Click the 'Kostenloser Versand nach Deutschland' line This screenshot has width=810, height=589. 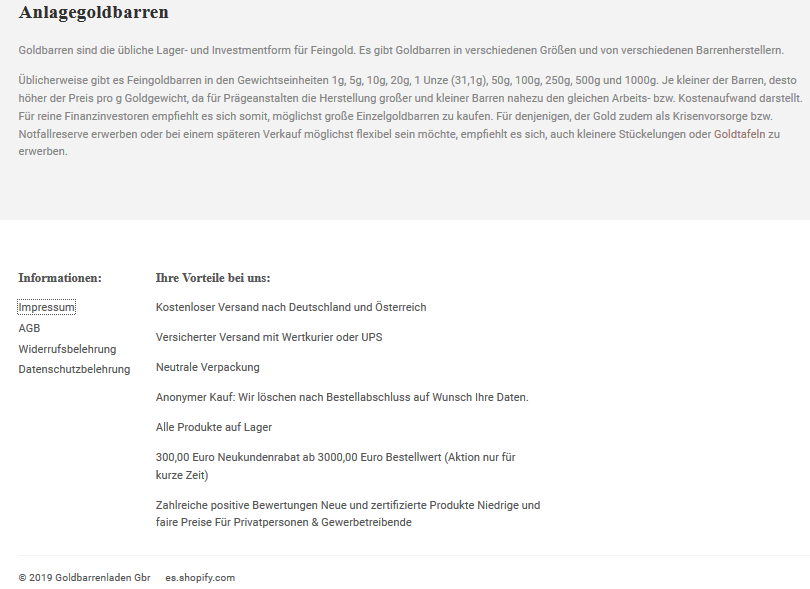pos(291,307)
